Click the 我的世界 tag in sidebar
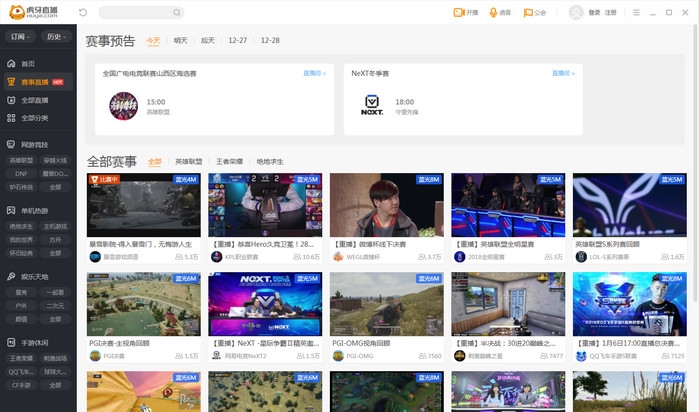Image resolution: width=699 pixels, height=412 pixels. (21, 240)
